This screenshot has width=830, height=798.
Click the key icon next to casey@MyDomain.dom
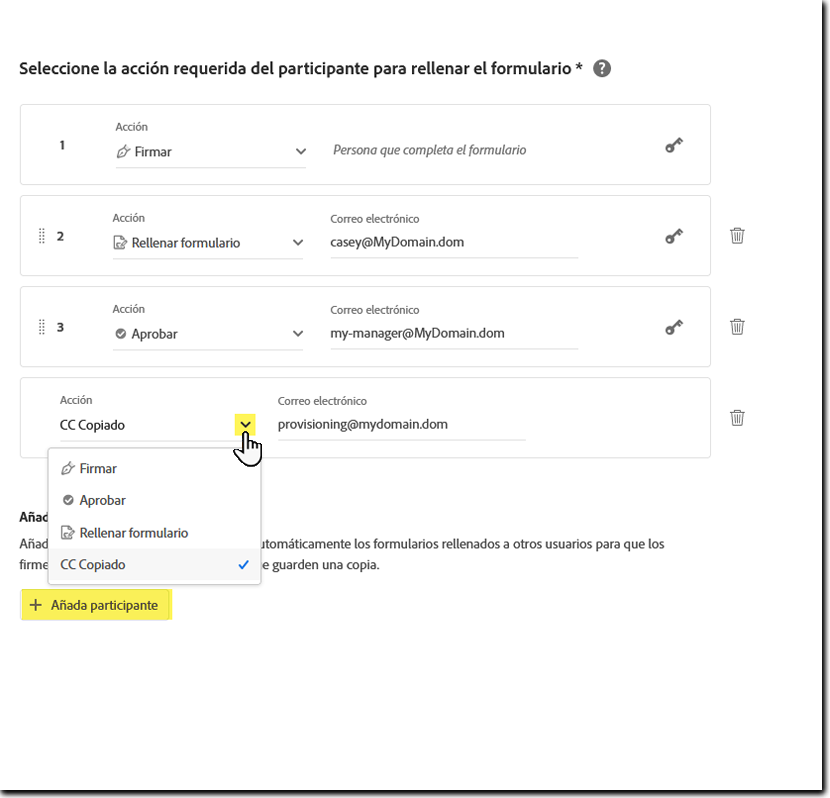(x=673, y=236)
